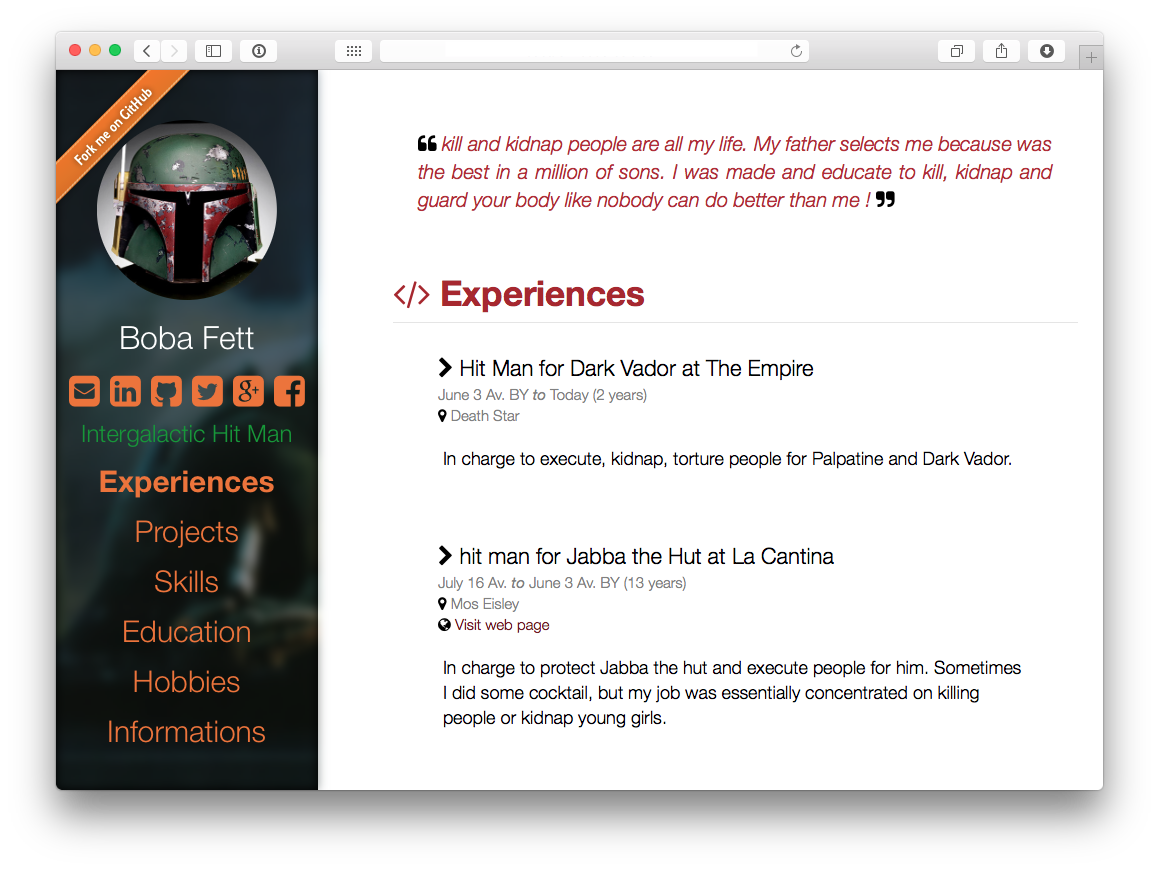Click the chevron before hit man for Jabba

click(445, 555)
